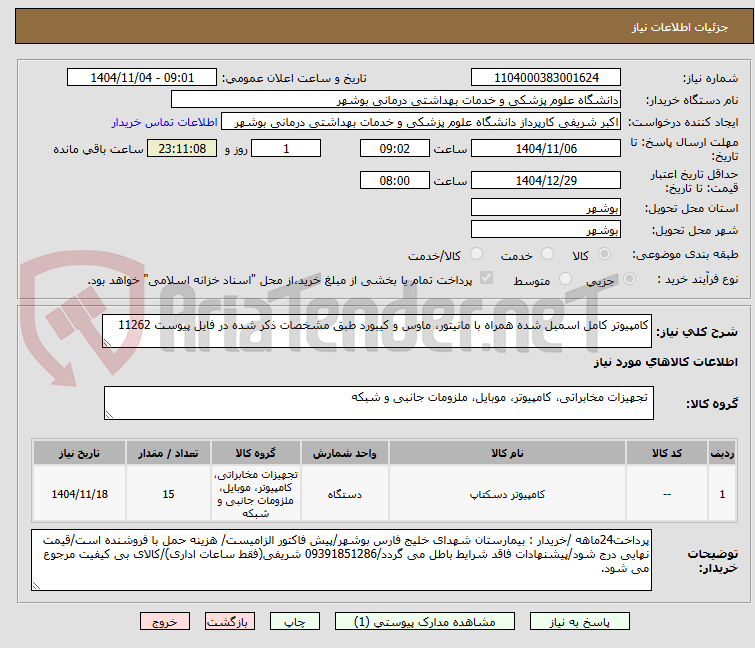This screenshot has height=648, width=755.
Task: Click the خروج exit button
Action: pyautogui.click(x=165, y=622)
